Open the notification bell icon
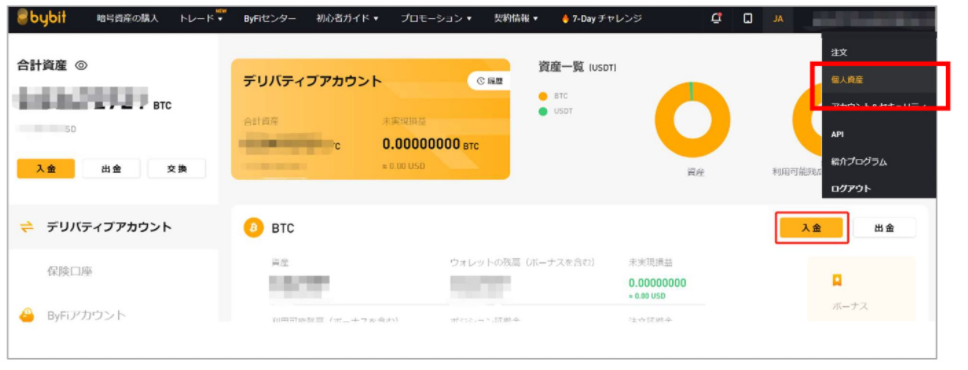The image size is (968, 370). [716, 19]
